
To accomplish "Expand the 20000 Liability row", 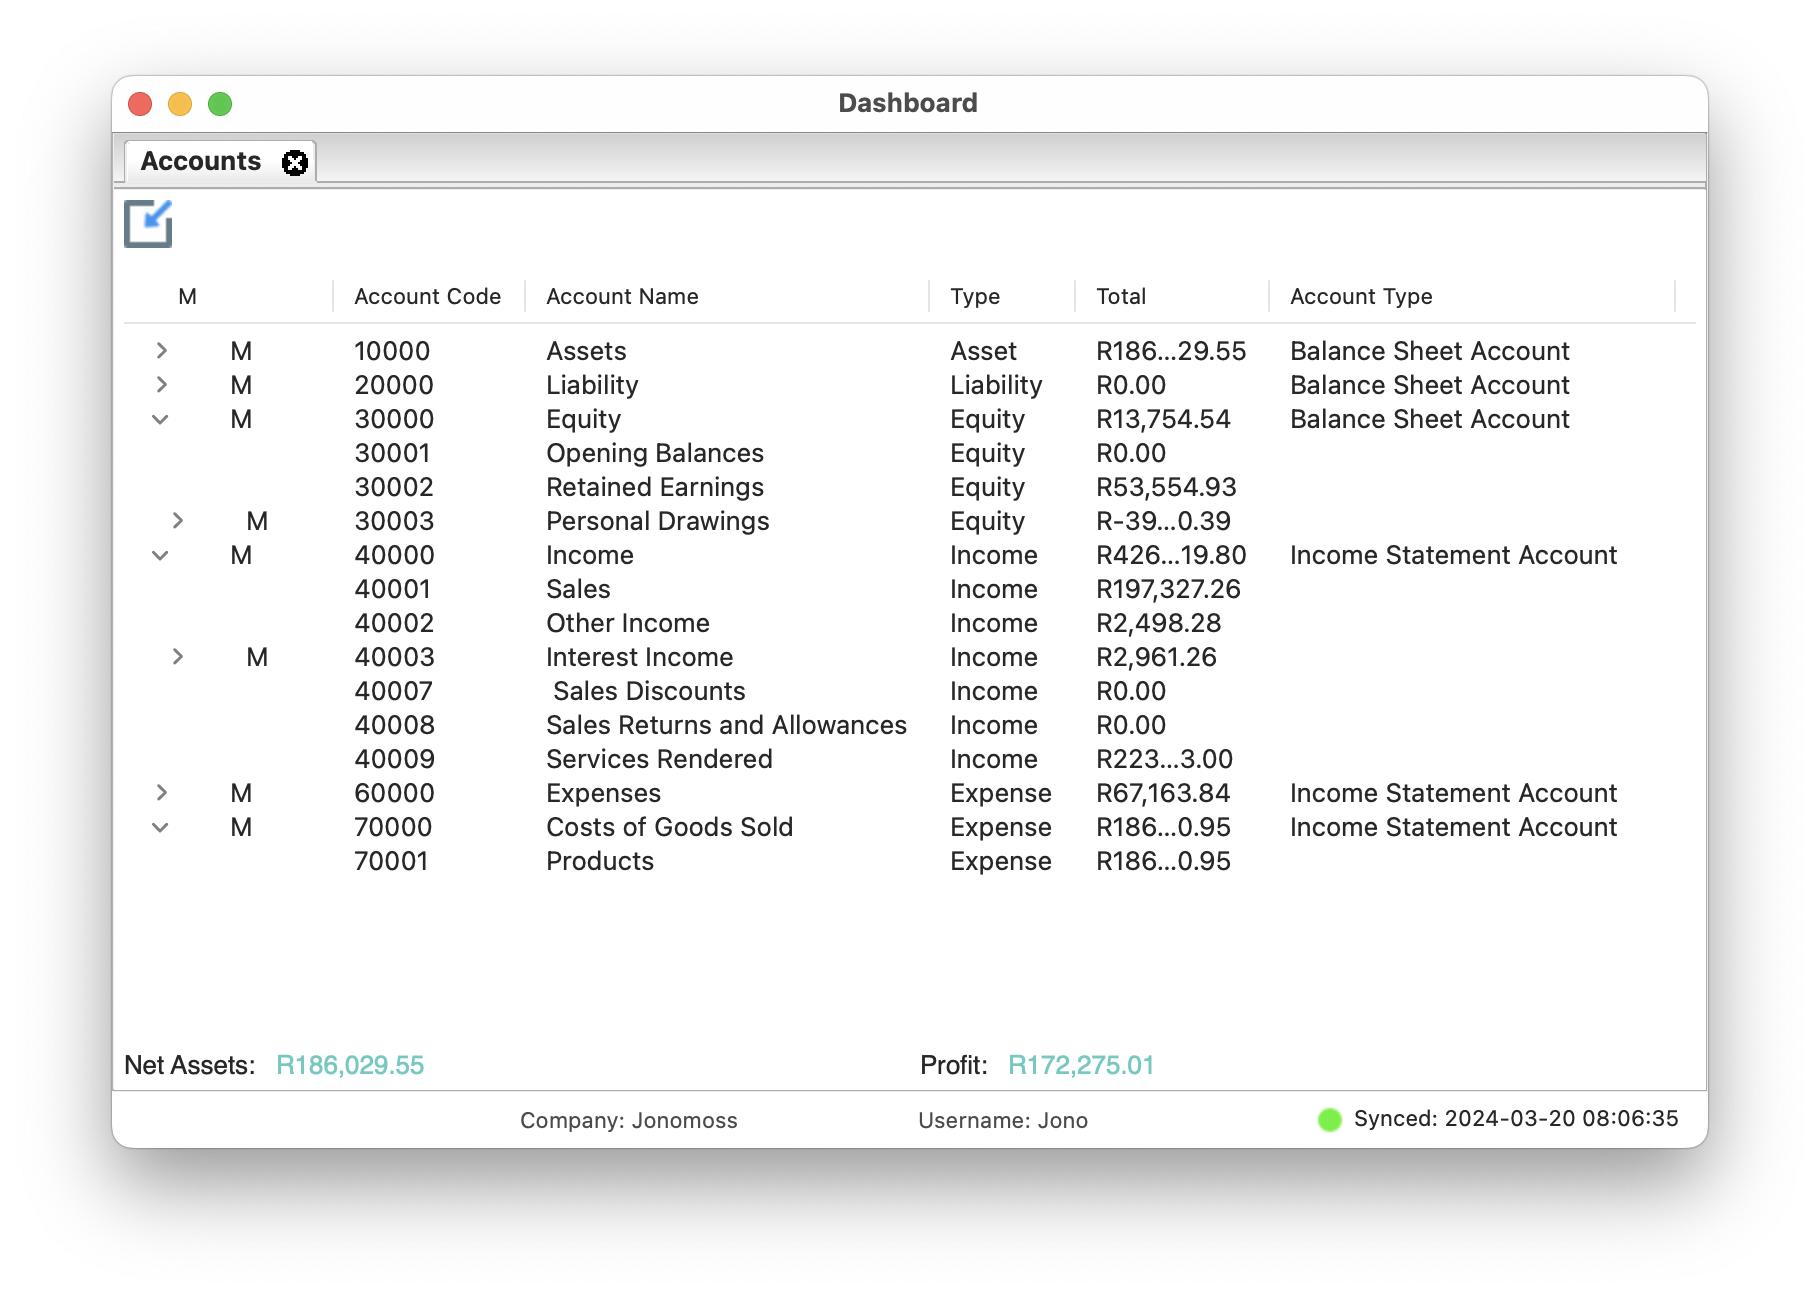I will point(162,385).
